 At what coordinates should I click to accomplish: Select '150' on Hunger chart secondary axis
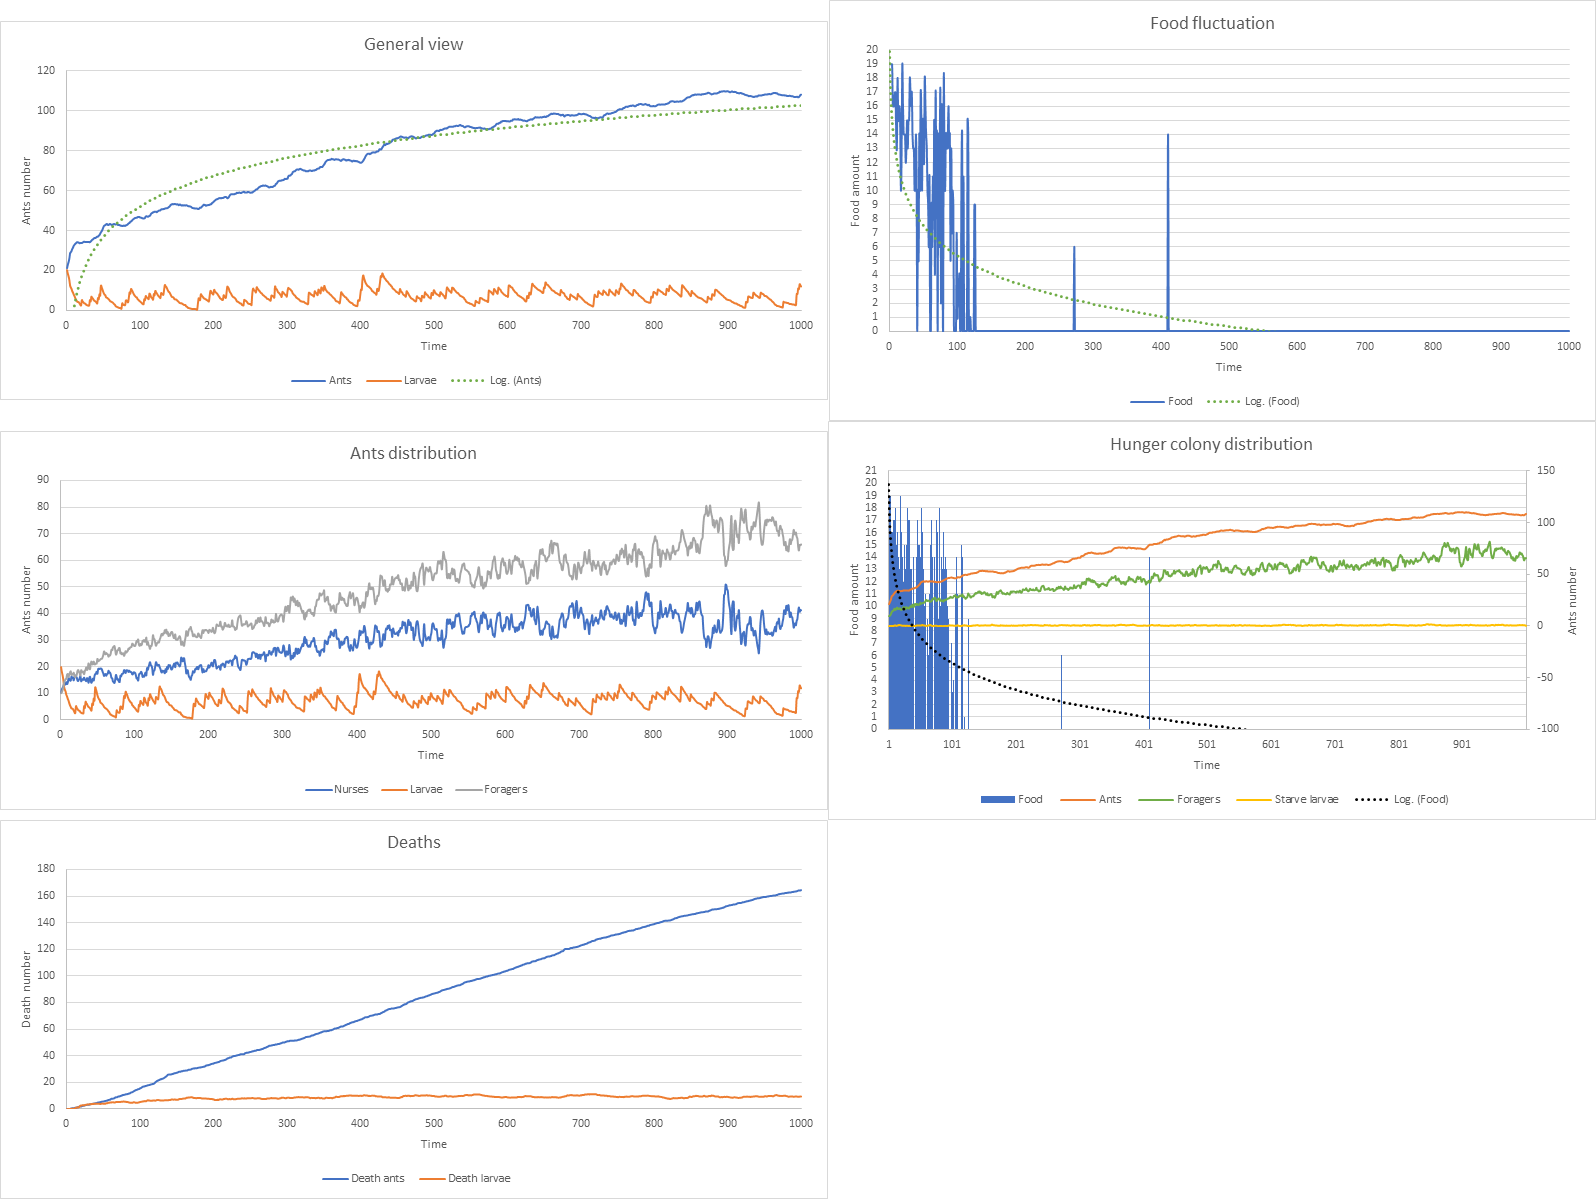point(1546,470)
